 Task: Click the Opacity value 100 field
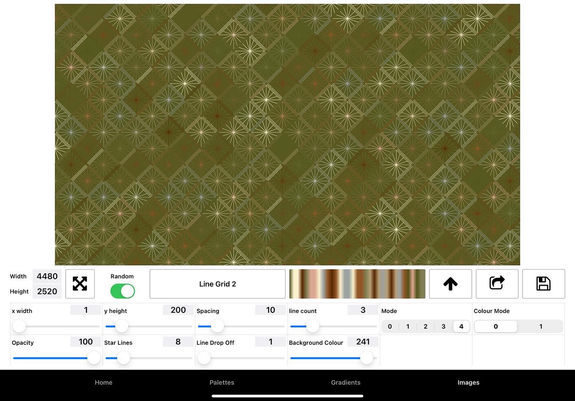(85, 342)
